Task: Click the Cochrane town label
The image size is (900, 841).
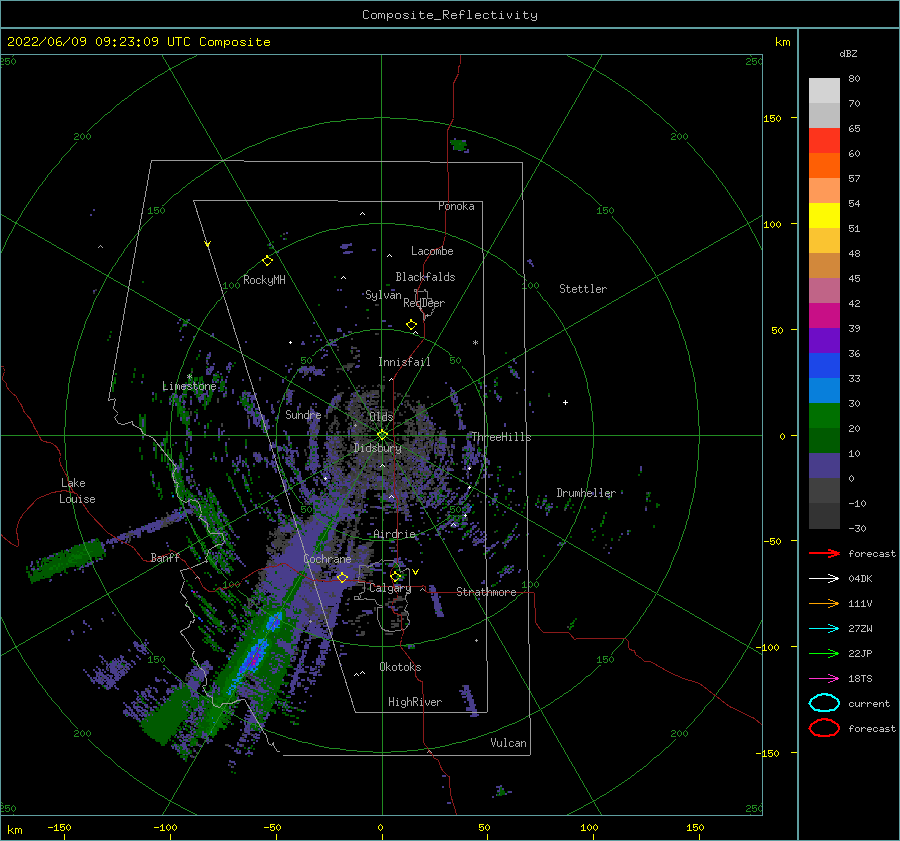Action: pos(327,559)
